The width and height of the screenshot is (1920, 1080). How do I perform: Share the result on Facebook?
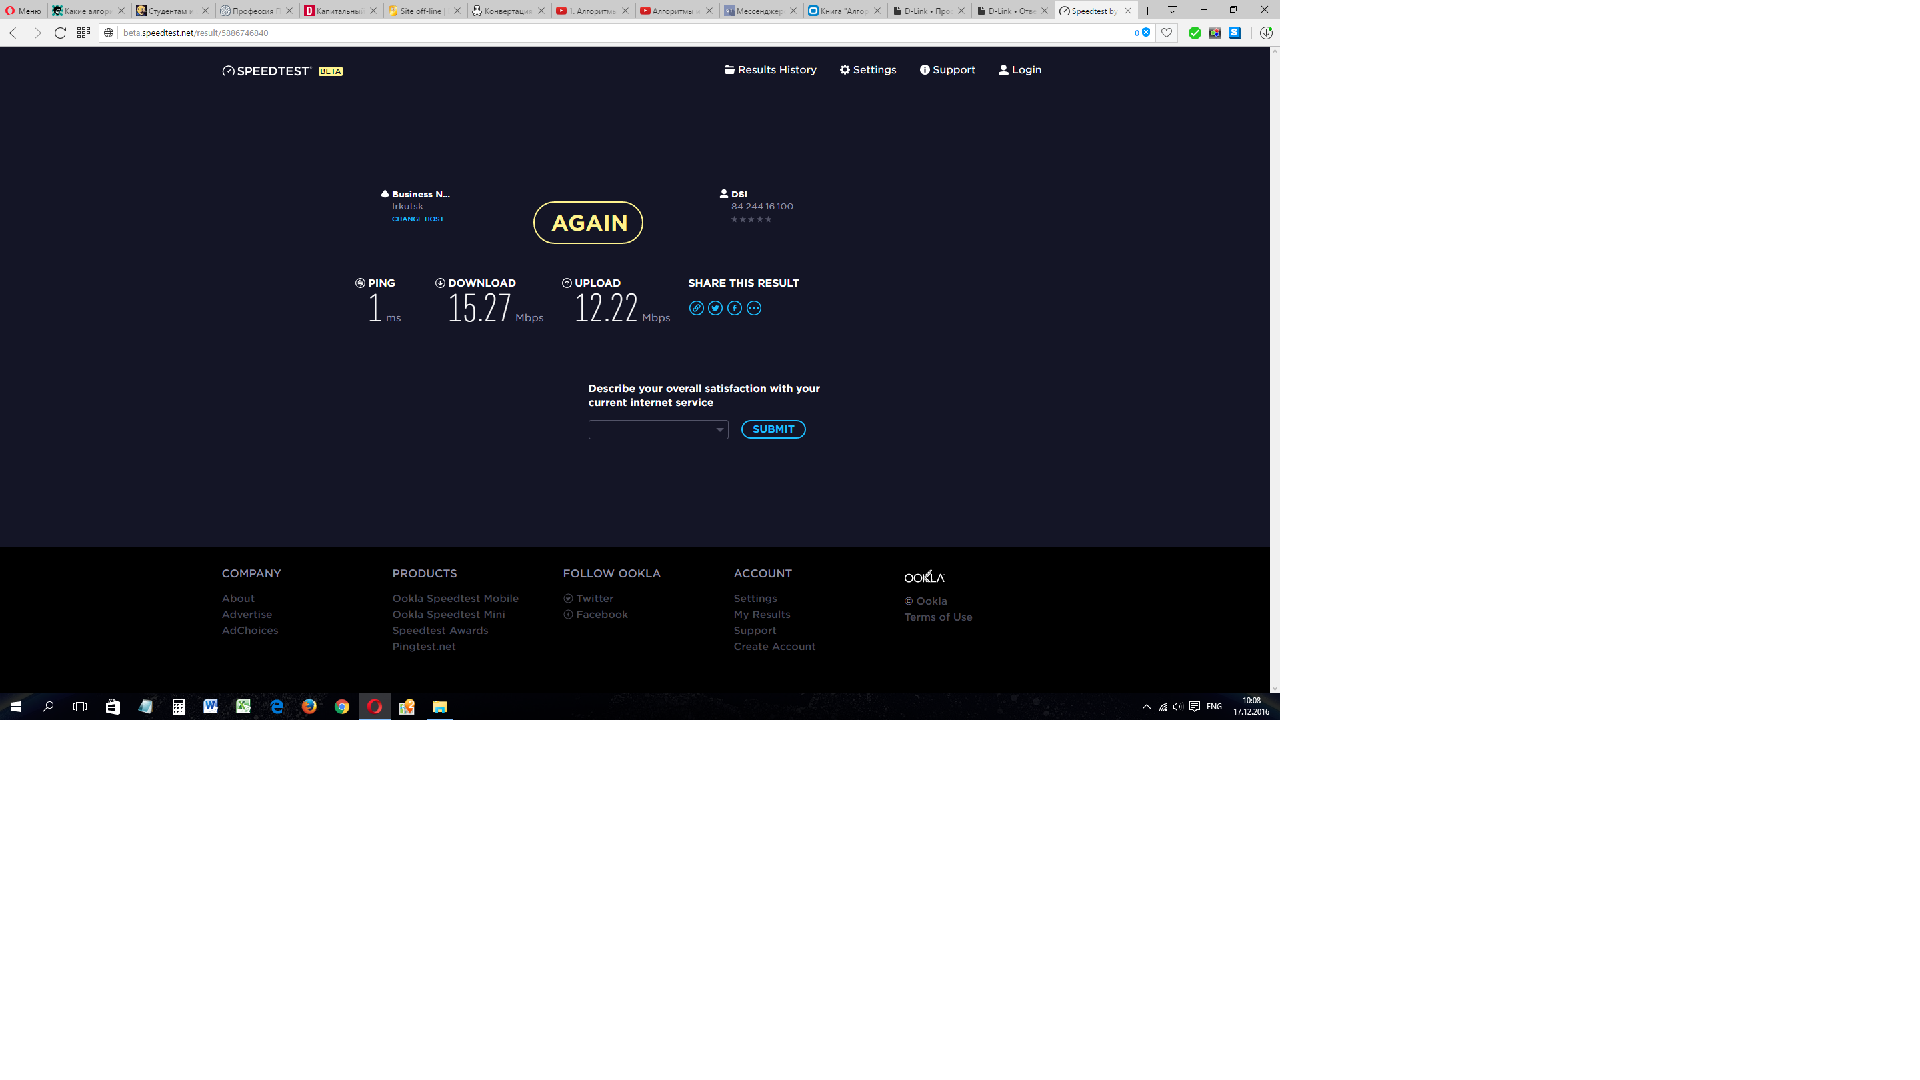(x=735, y=308)
